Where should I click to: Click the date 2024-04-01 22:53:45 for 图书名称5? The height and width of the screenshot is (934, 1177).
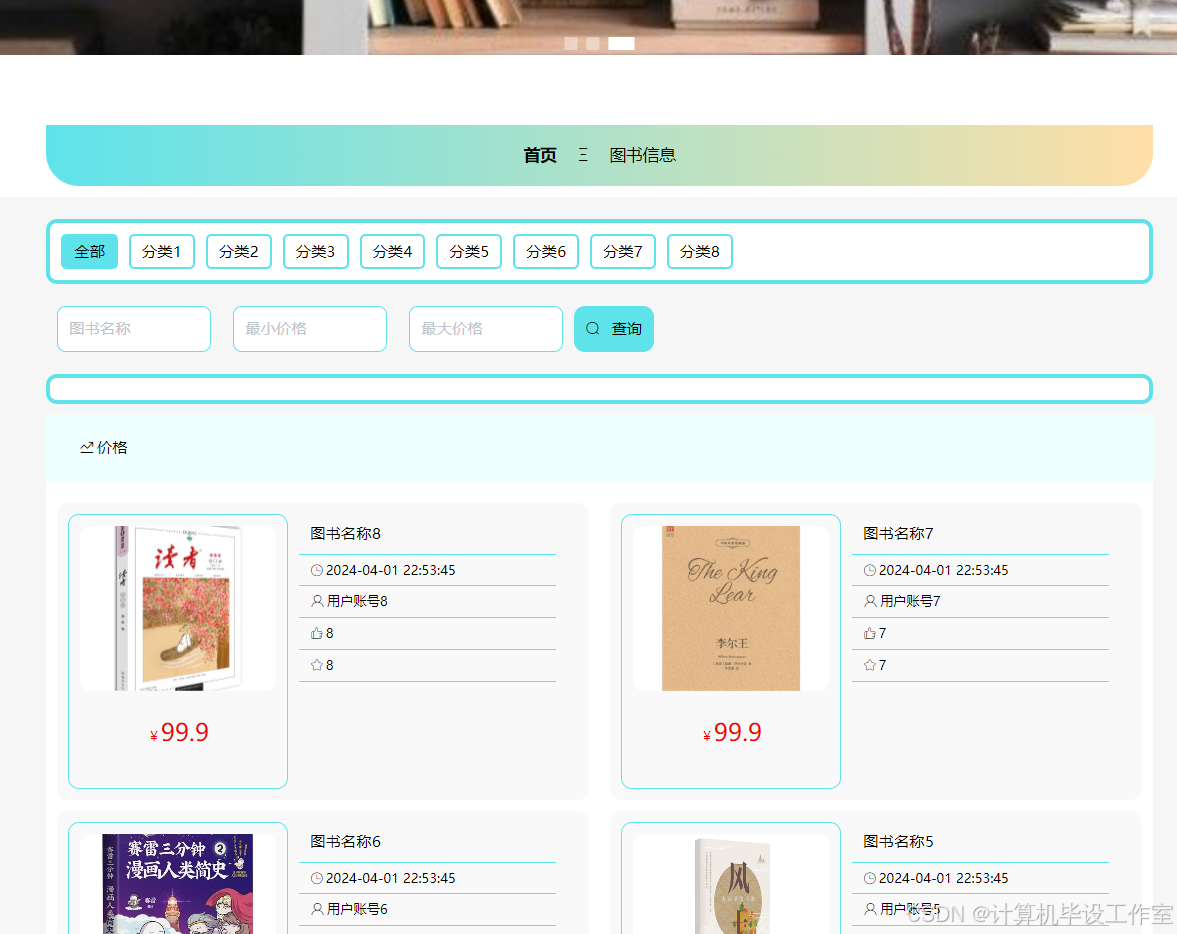pyautogui.click(x=944, y=878)
